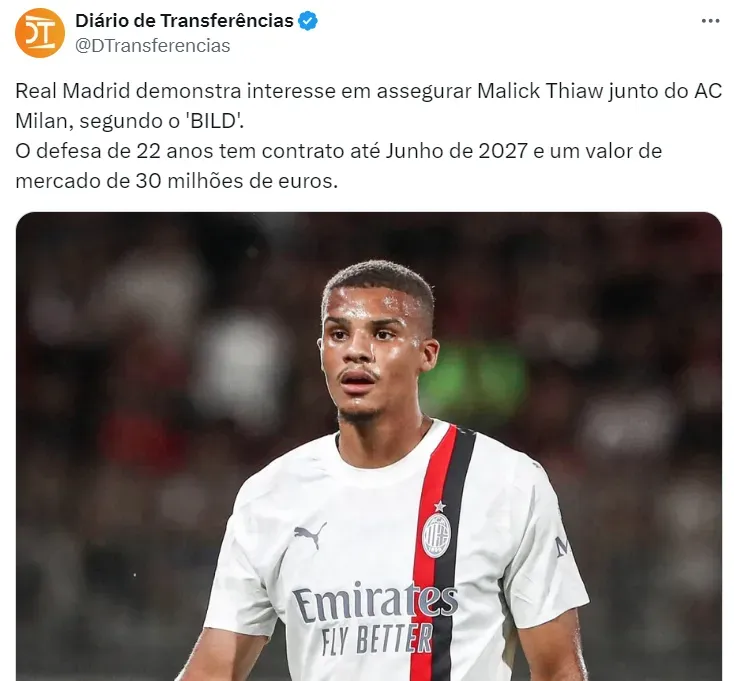
Task: Visit the @DTransferencias handle link
Action: pos(153,46)
